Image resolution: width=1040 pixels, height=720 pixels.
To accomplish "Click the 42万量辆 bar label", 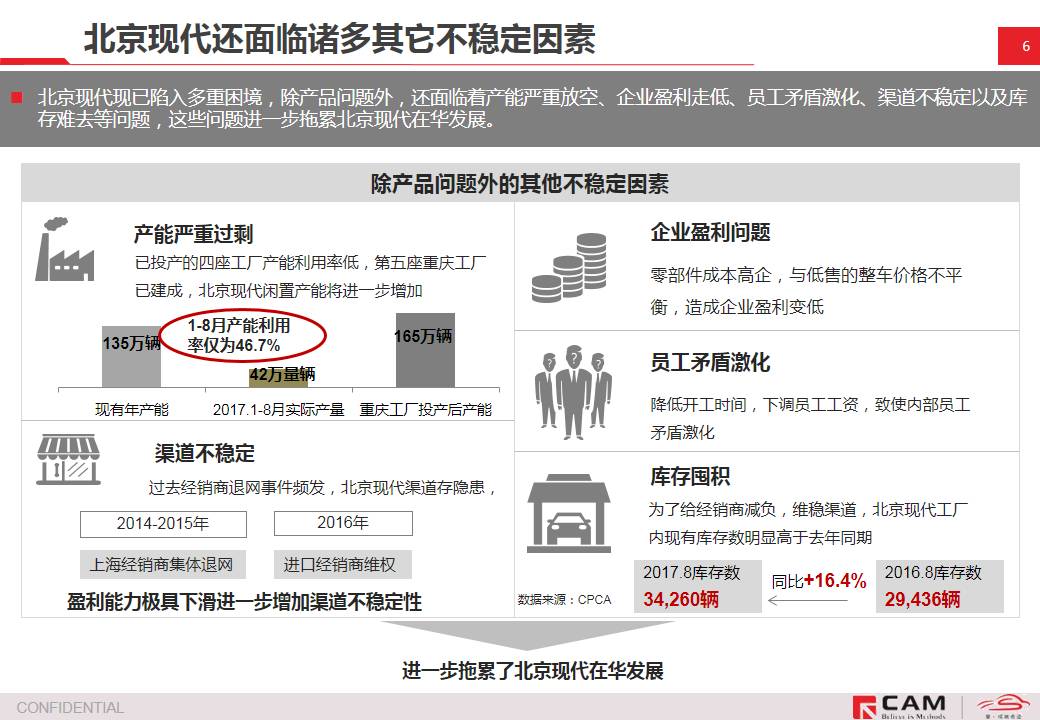I will coord(282,375).
